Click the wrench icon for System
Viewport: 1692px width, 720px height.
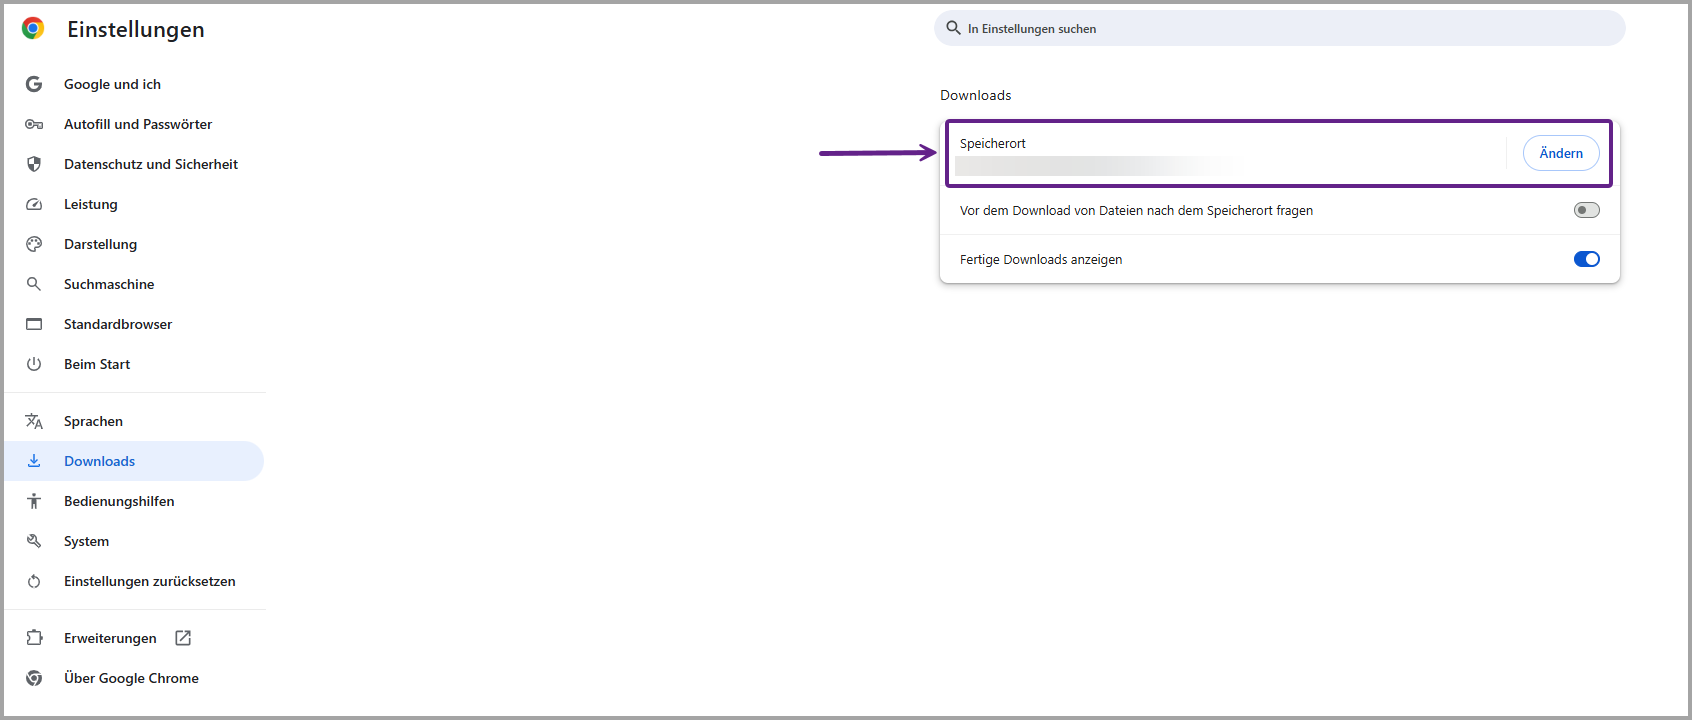[x=34, y=541]
